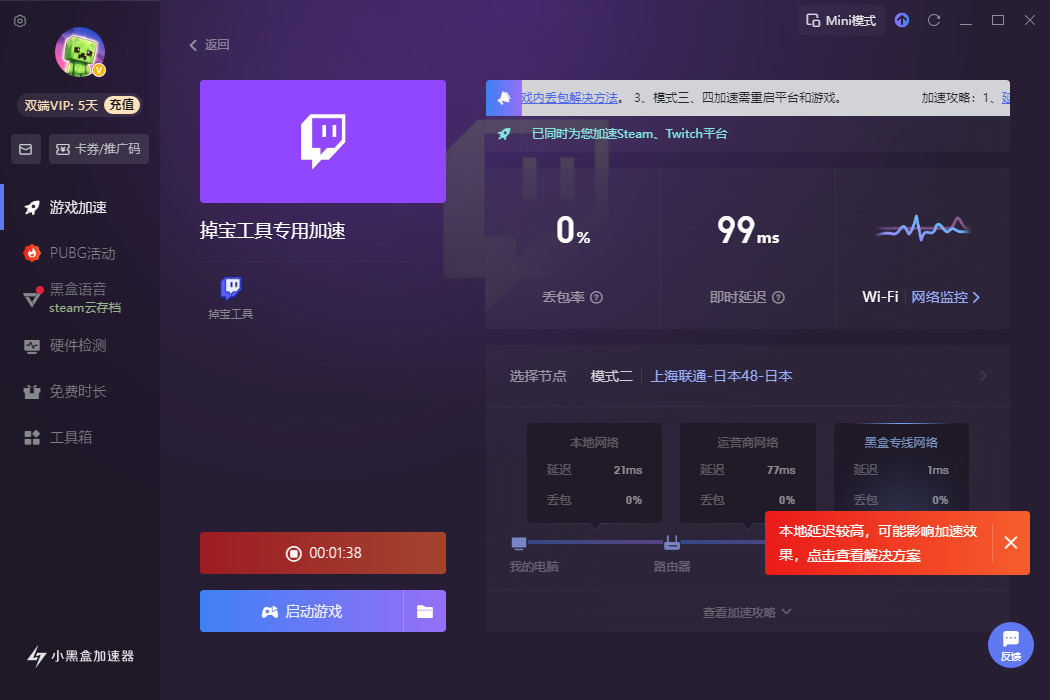The width and height of the screenshot is (1050, 700).
Task: Select the 本地网络 stats card
Action: (x=594, y=472)
